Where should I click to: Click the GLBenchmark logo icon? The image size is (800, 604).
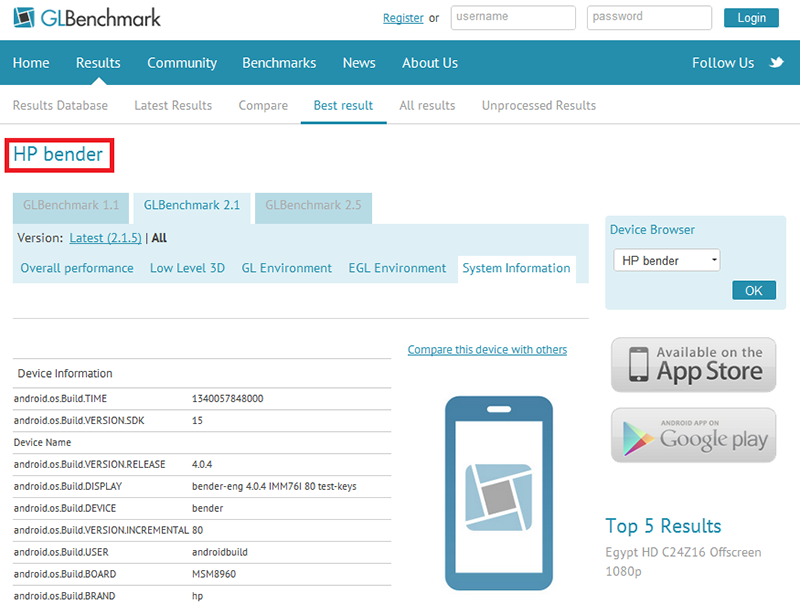(24, 18)
